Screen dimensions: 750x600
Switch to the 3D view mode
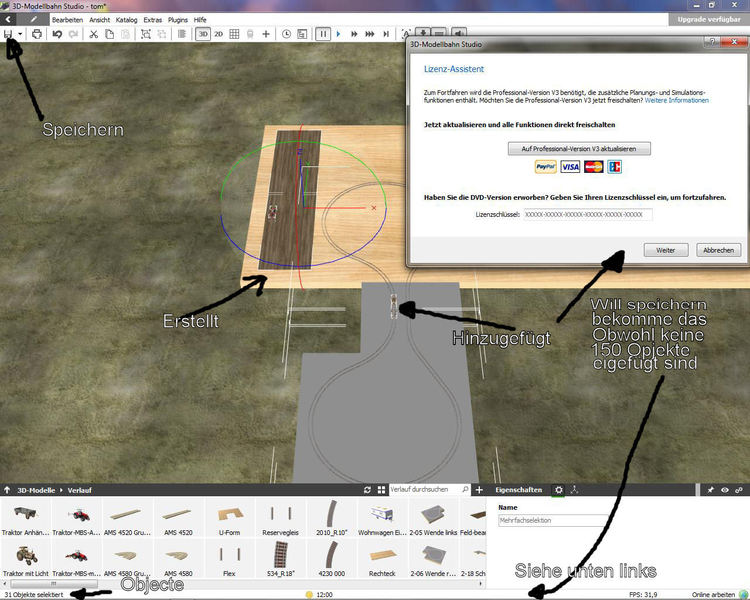(x=203, y=34)
